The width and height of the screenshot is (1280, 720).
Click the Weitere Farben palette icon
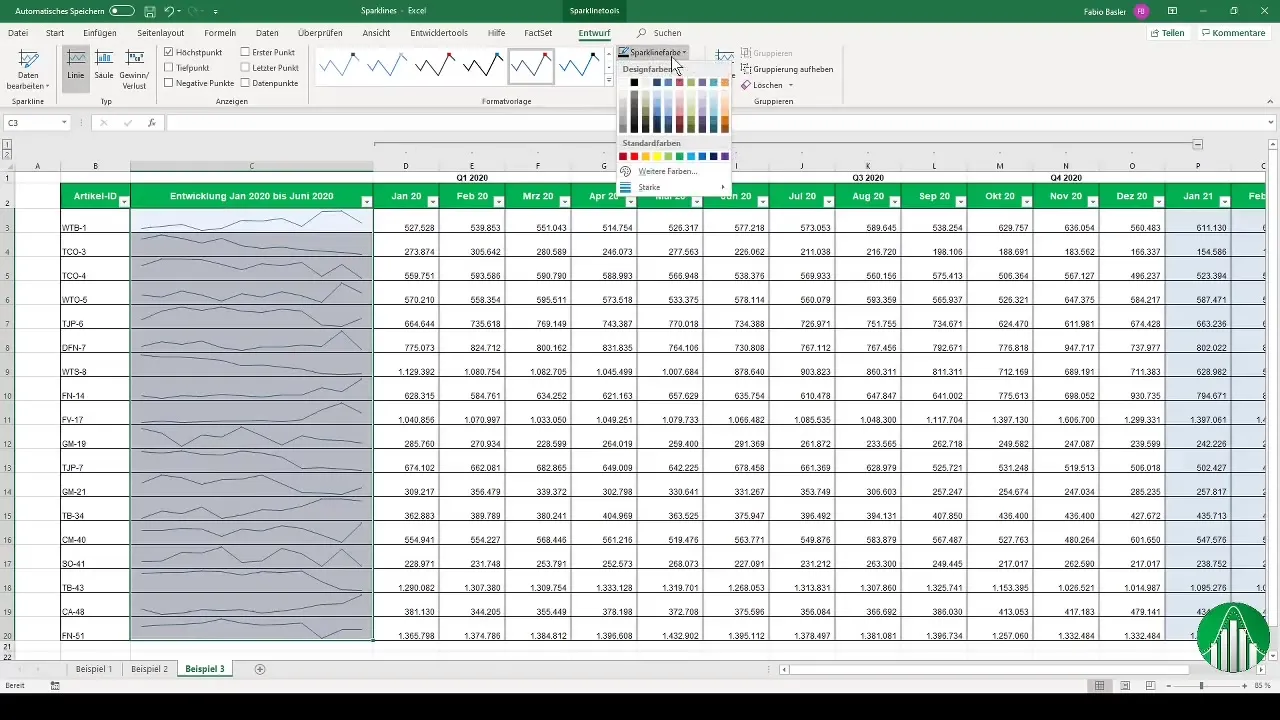point(626,172)
